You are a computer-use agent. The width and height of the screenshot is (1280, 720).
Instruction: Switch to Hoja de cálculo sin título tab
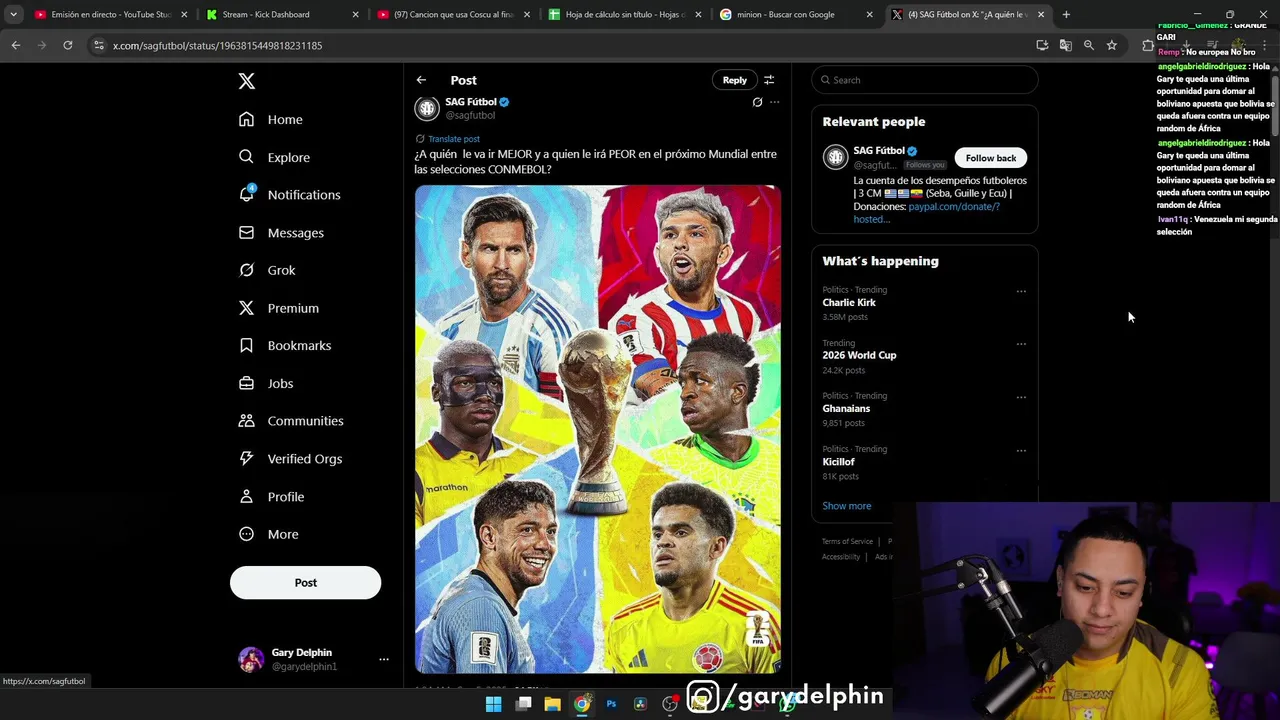tap(627, 15)
